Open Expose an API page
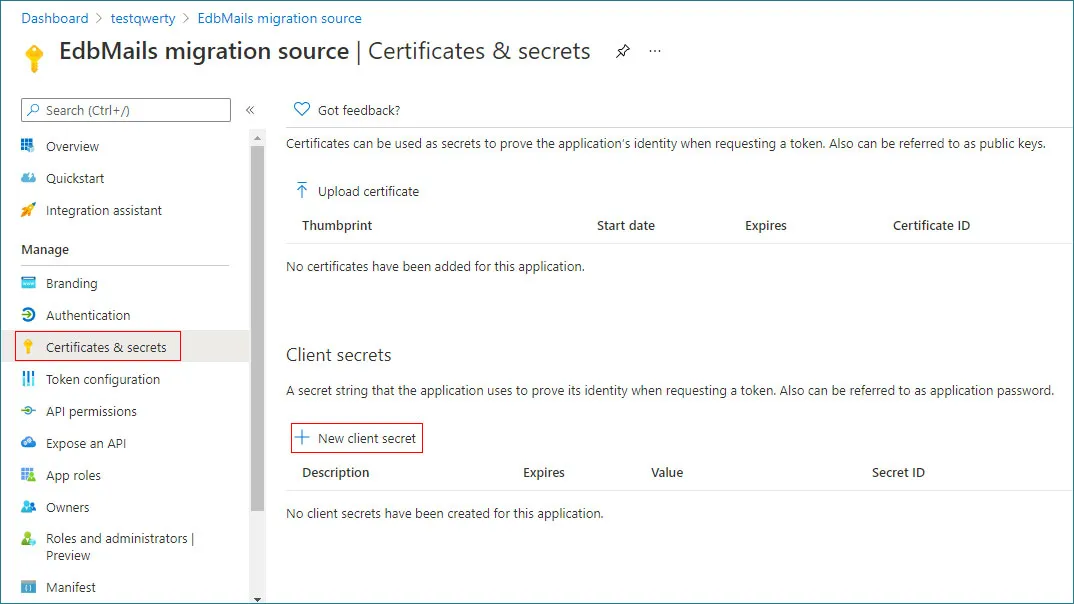The image size is (1074, 604). click(x=86, y=443)
